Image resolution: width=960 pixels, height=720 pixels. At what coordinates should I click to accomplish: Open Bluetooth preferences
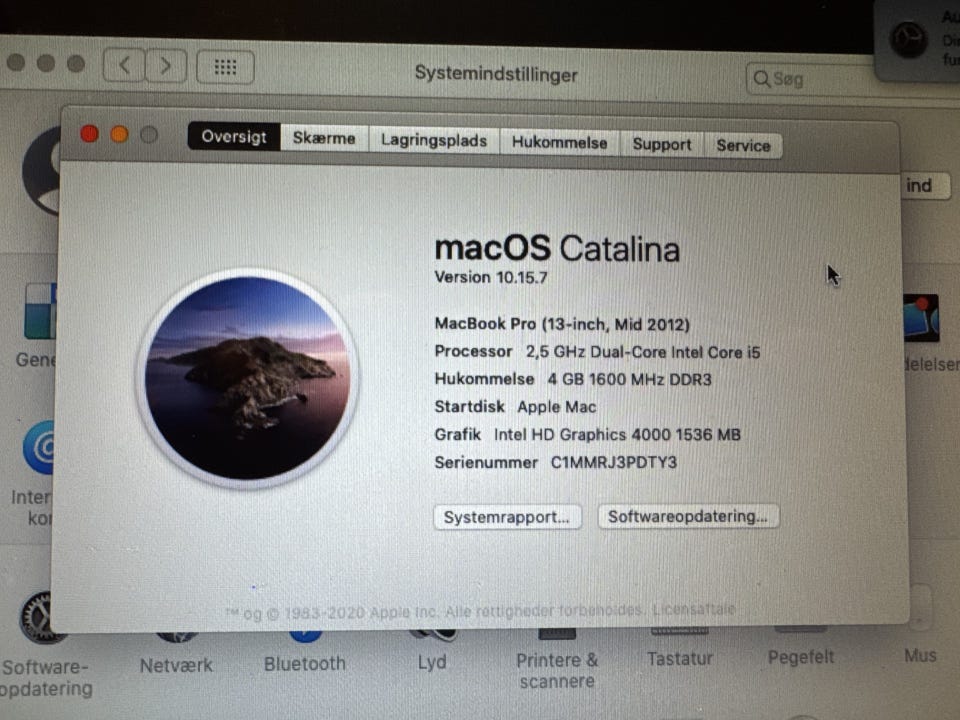pos(305,663)
